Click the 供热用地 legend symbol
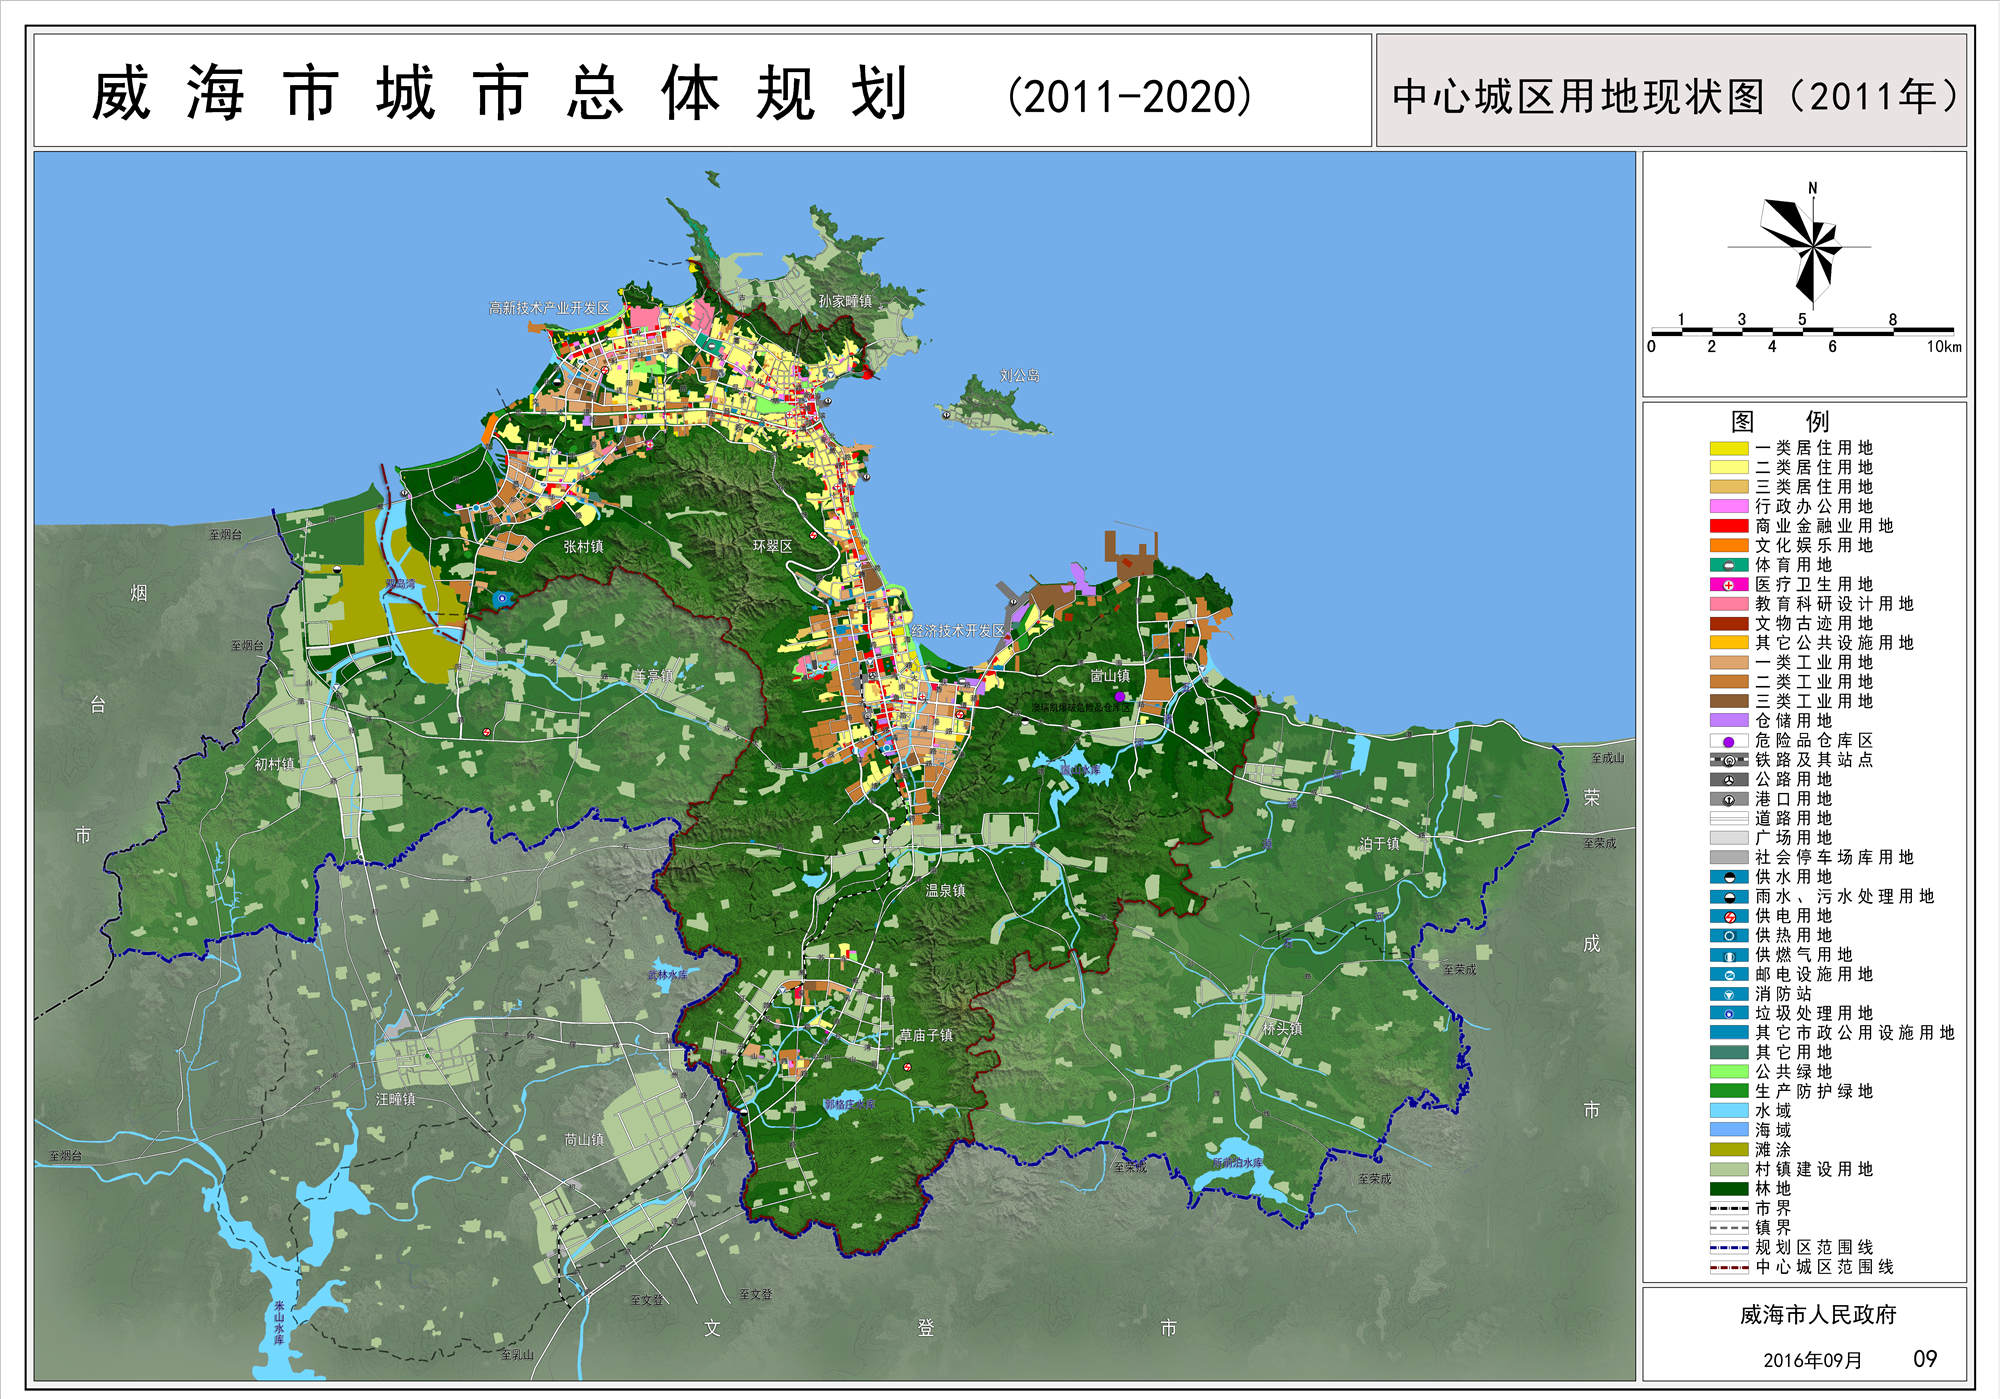Screen dimensions: 2000x1399 click(1728, 936)
